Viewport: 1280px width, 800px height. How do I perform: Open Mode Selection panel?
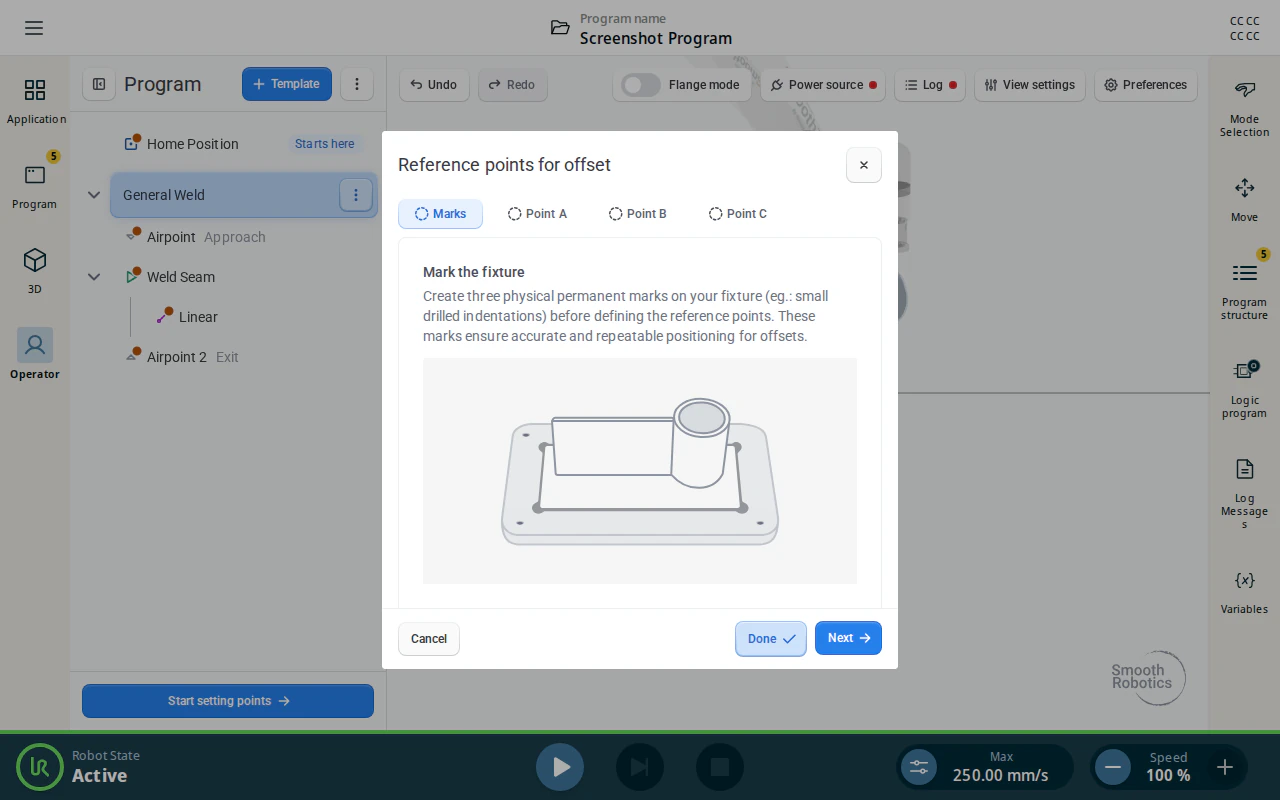tap(1244, 109)
